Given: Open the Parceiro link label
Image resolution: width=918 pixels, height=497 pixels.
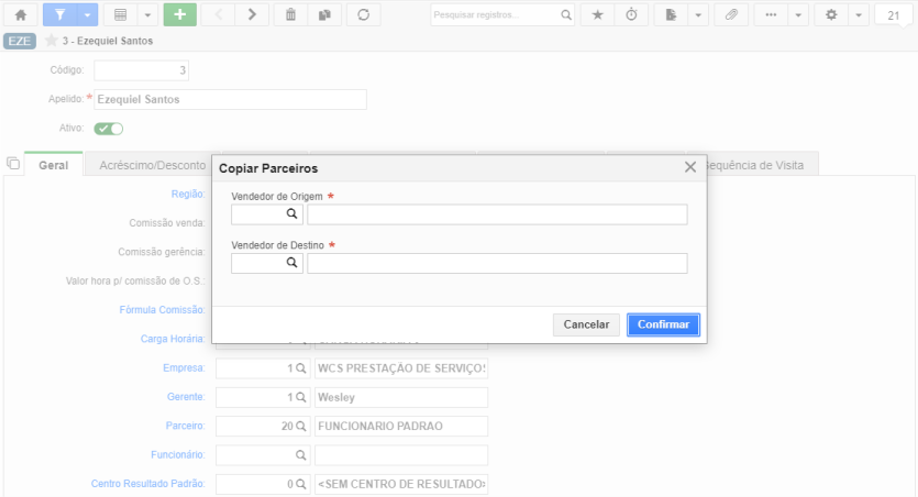Looking at the screenshot, I should coord(185,426).
